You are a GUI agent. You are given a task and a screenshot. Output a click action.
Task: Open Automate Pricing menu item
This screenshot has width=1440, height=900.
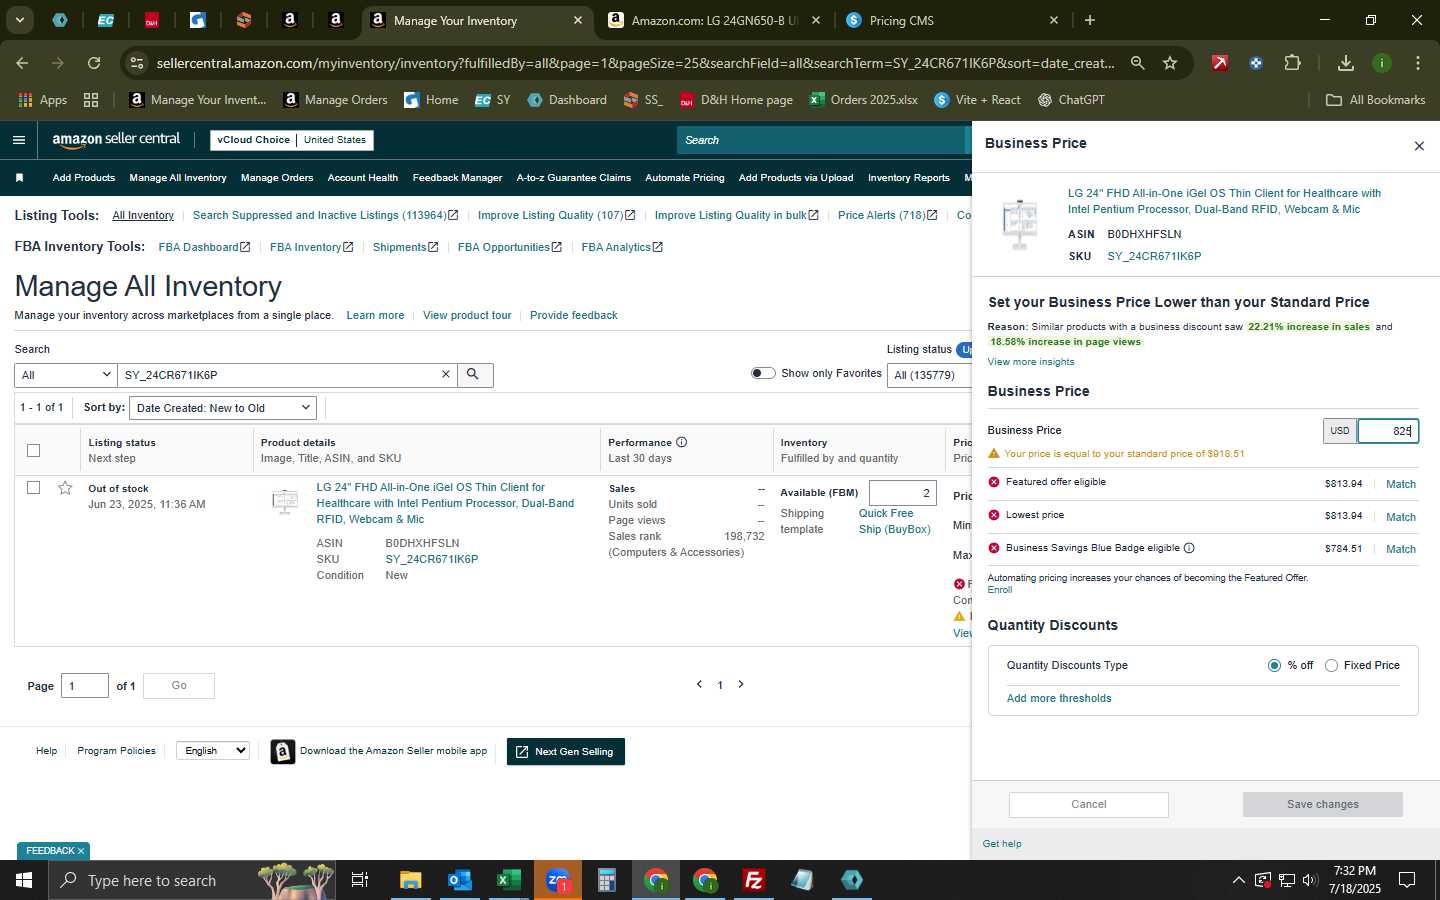coord(684,178)
